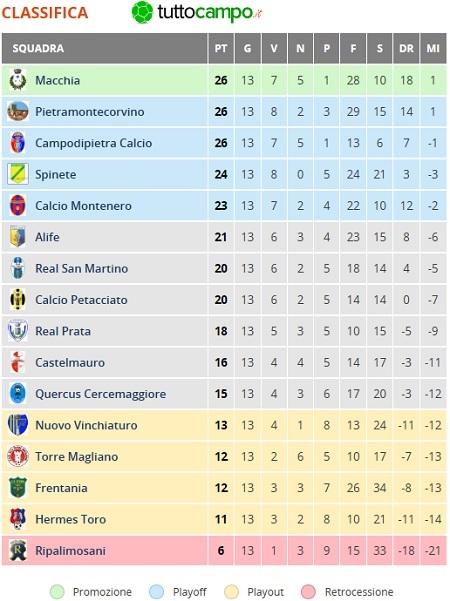Viewport: 450px width, 601px height.
Task: Click the Calcio Petacciato striped crest
Action: click(x=18, y=299)
